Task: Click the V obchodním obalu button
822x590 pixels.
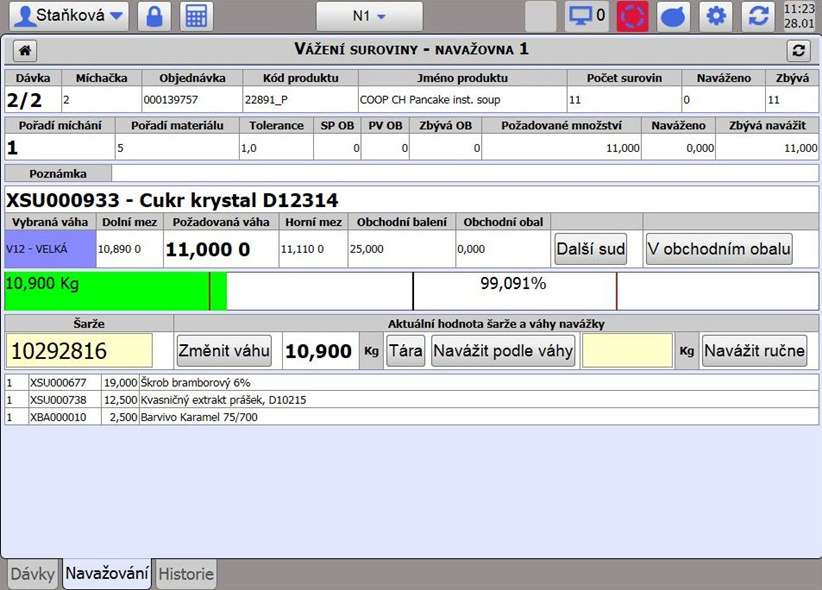Action: 719,249
